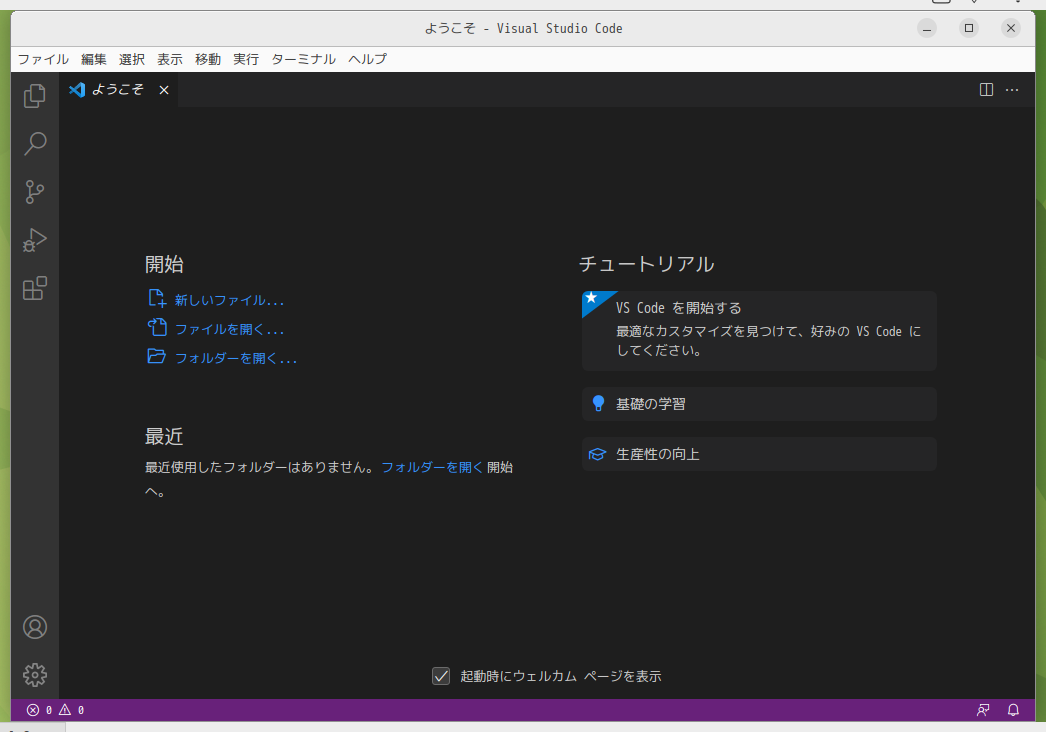Click the warnings count in status bar
The width and height of the screenshot is (1046, 732).
click(71, 710)
